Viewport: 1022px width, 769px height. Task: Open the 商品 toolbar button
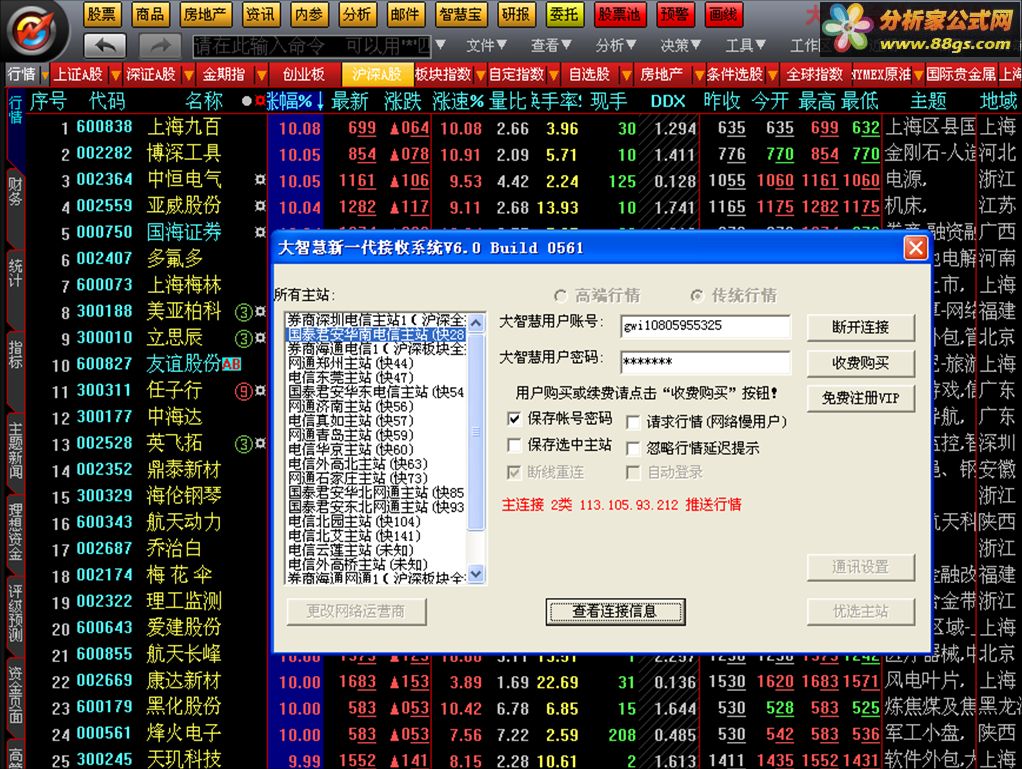click(x=150, y=14)
